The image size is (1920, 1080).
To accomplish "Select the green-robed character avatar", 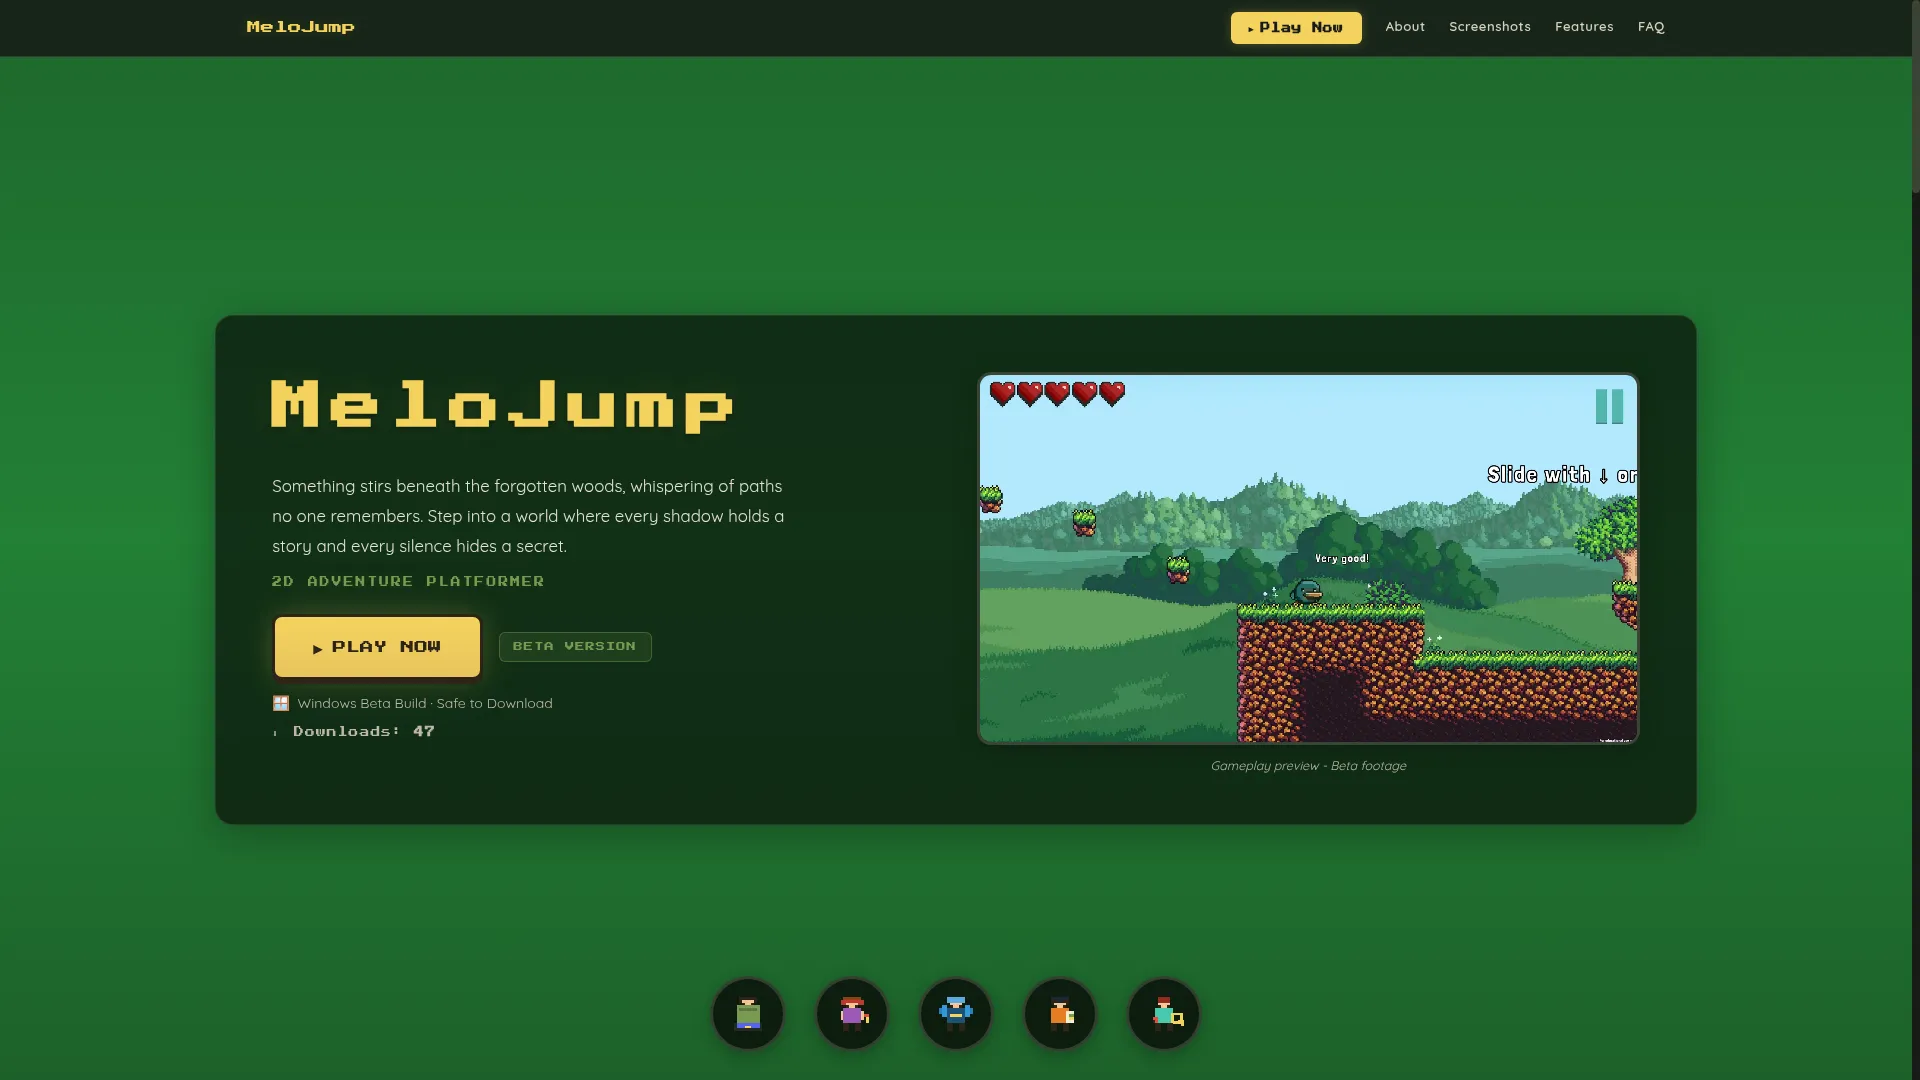I will coord(748,1014).
